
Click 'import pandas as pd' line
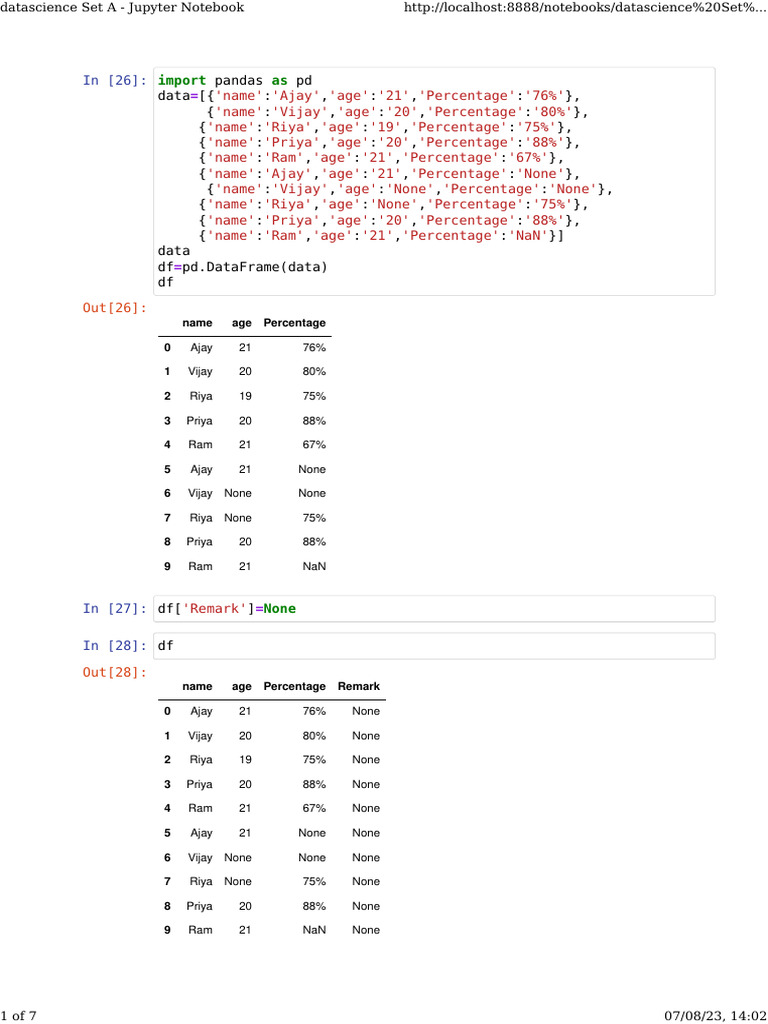[x=235, y=80]
